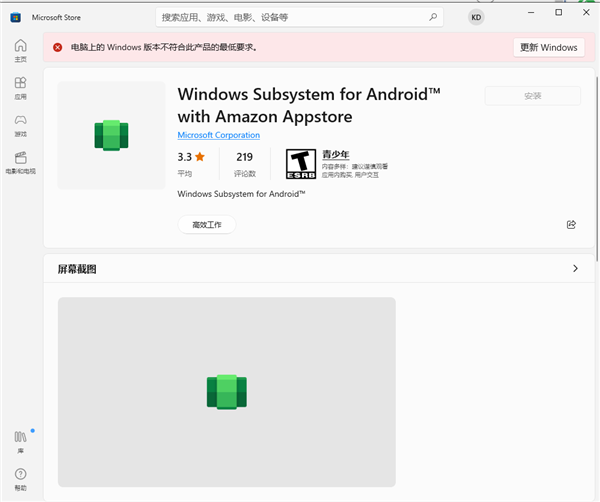600x502 pixels.
Task: Click the 帮助 (Help) question mark icon
Action: tap(20, 478)
